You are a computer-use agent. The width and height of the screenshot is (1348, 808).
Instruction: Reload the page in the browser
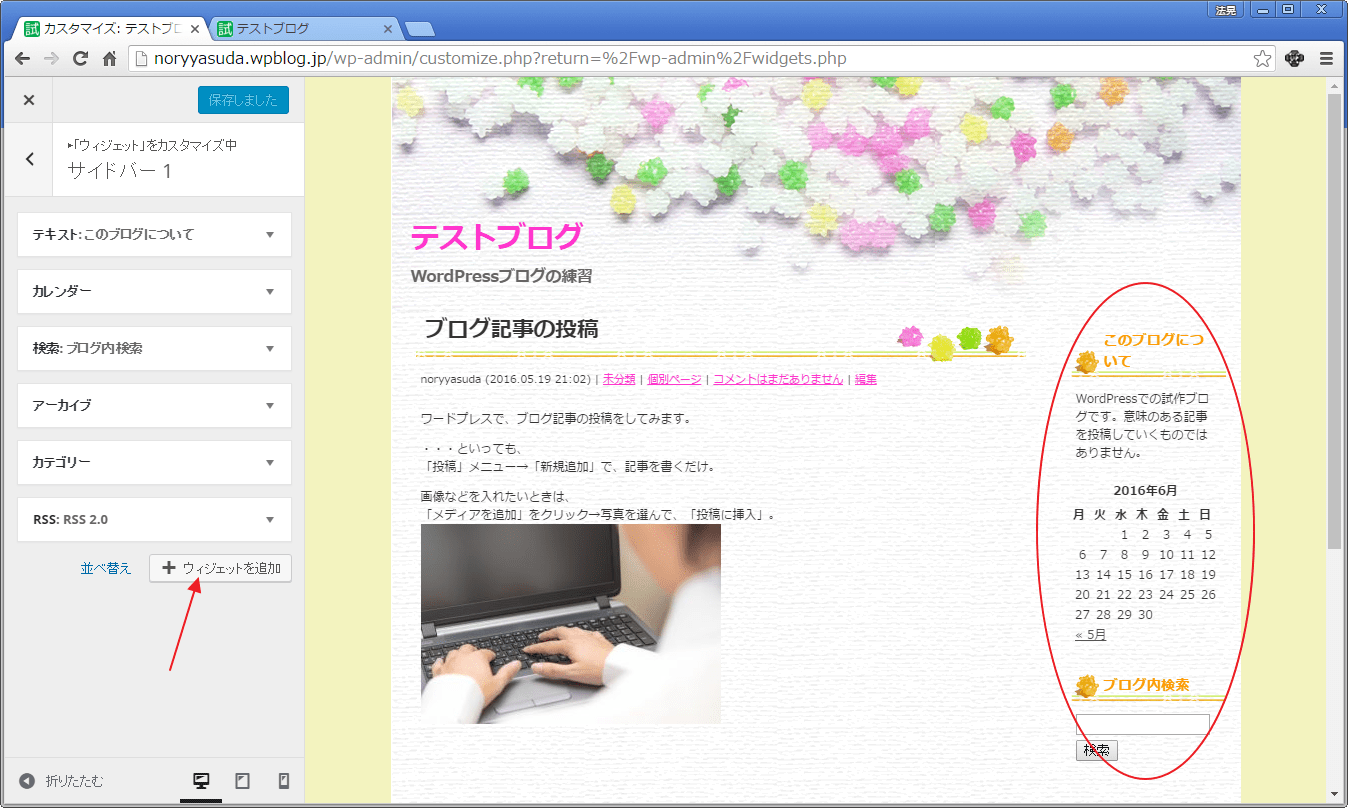pyautogui.click(x=80, y=58)
